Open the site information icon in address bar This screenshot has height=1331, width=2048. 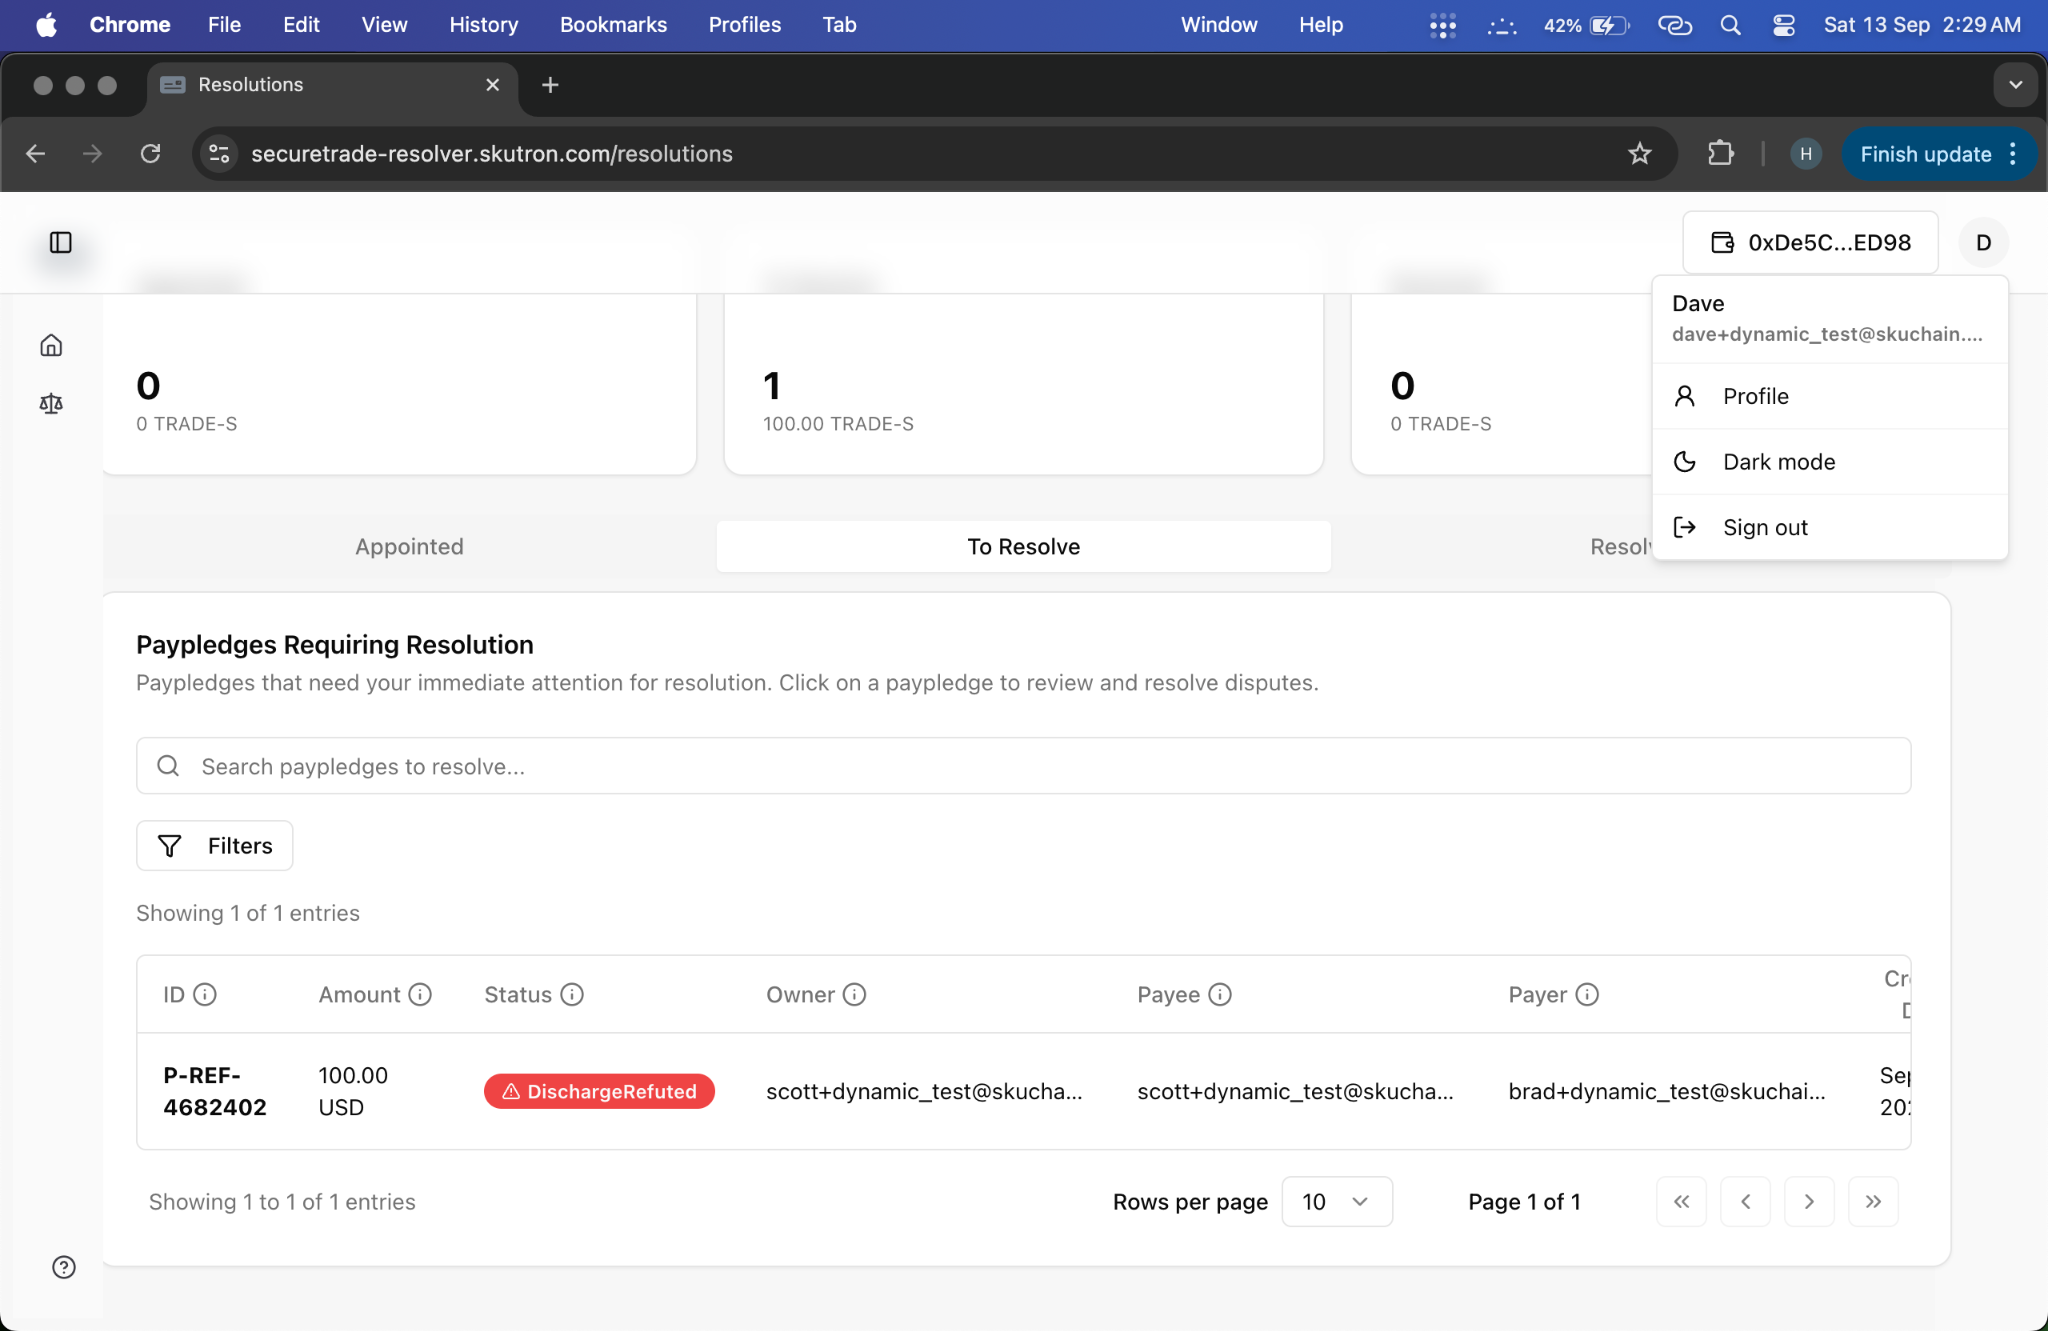click(x=219, y=153)
